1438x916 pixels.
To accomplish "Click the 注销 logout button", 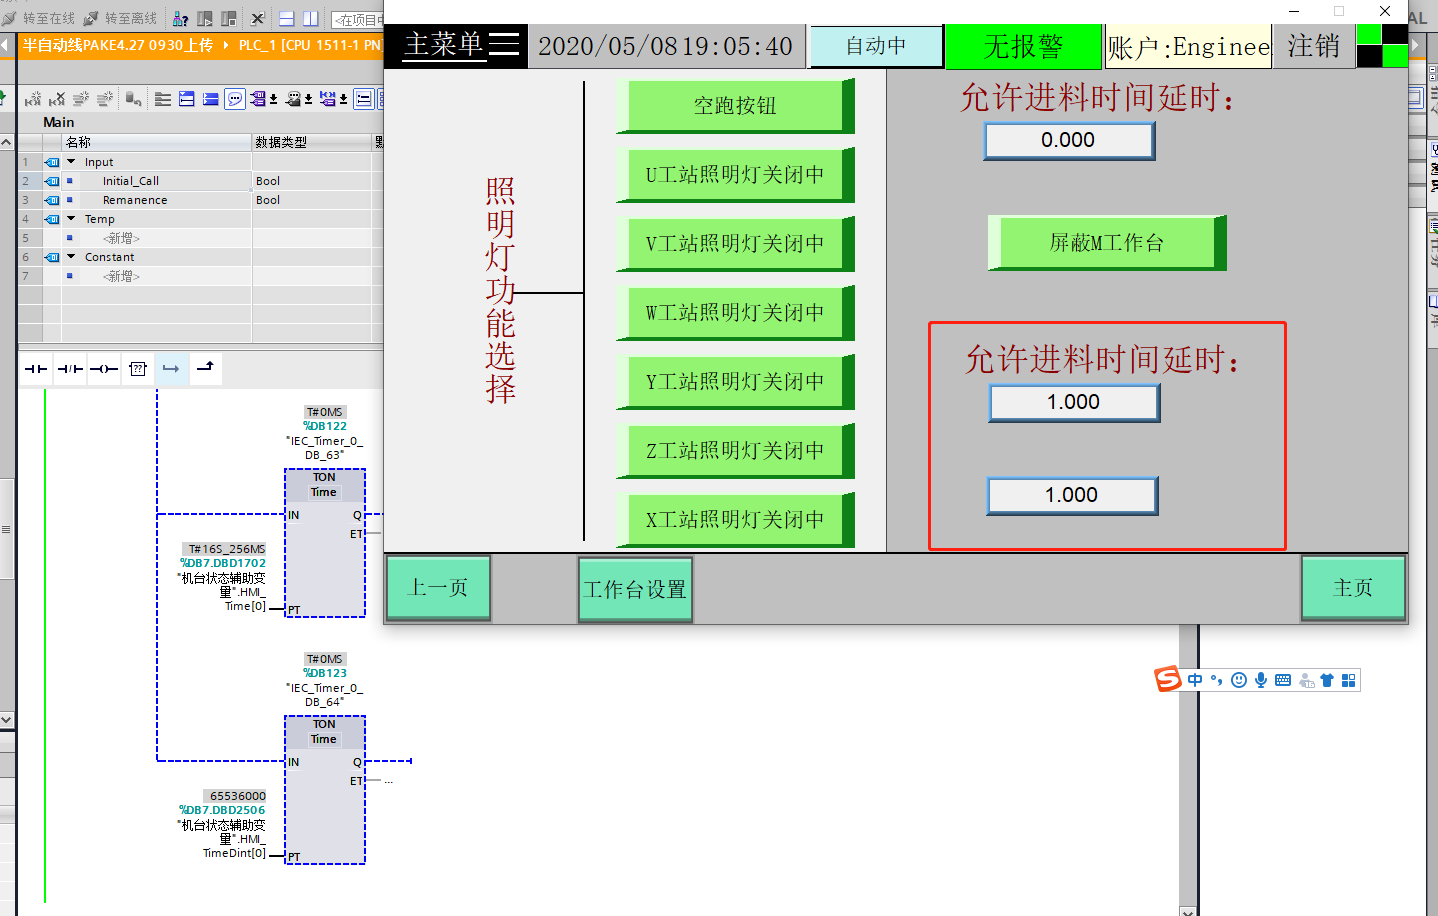I will [x=1313, y=46].
